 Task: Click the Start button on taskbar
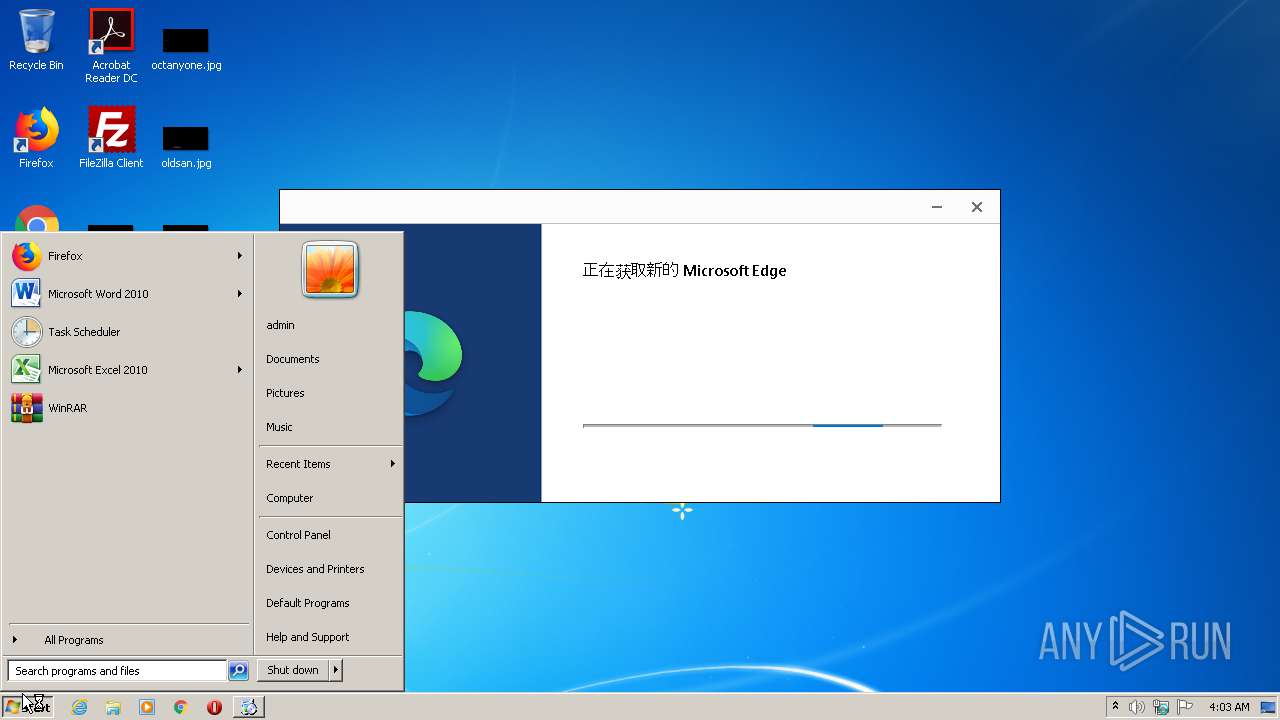click(27, 707)
